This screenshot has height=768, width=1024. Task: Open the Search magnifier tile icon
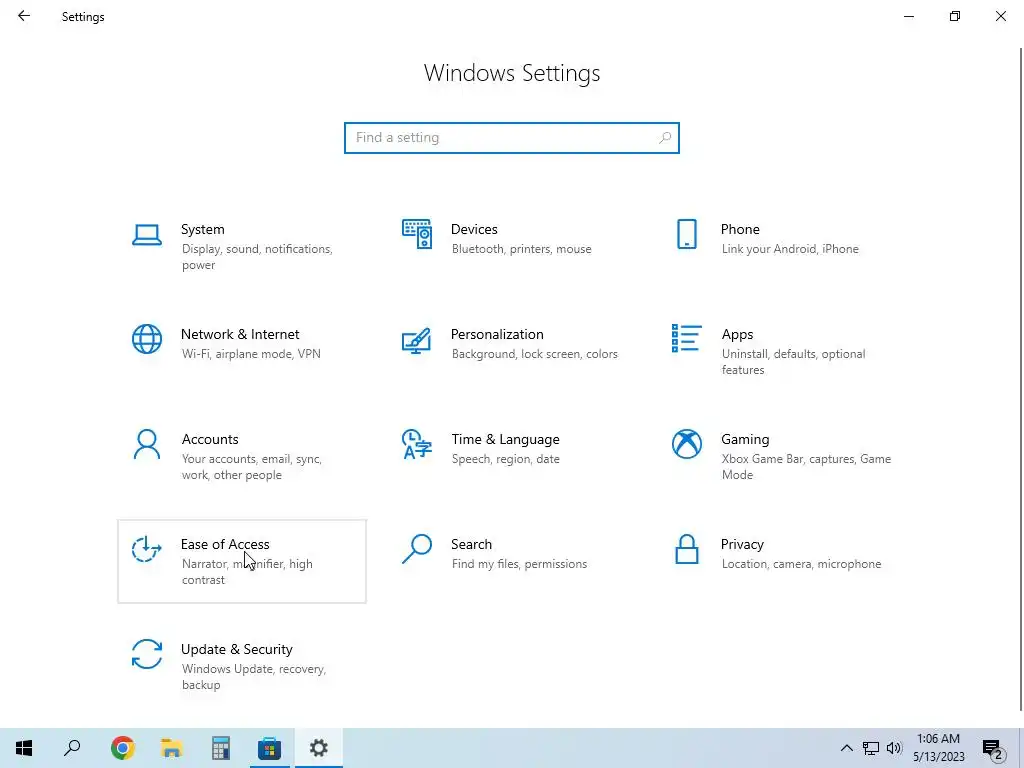[417, 549]
